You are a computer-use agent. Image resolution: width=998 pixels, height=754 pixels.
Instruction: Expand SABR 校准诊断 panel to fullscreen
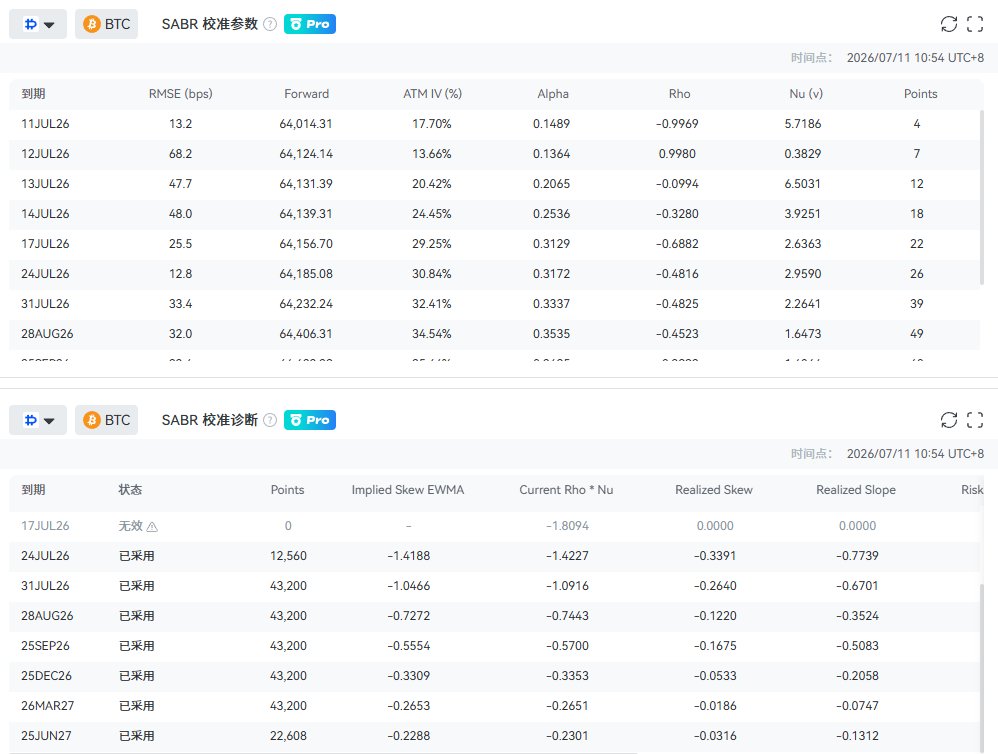tap(975, 420)
